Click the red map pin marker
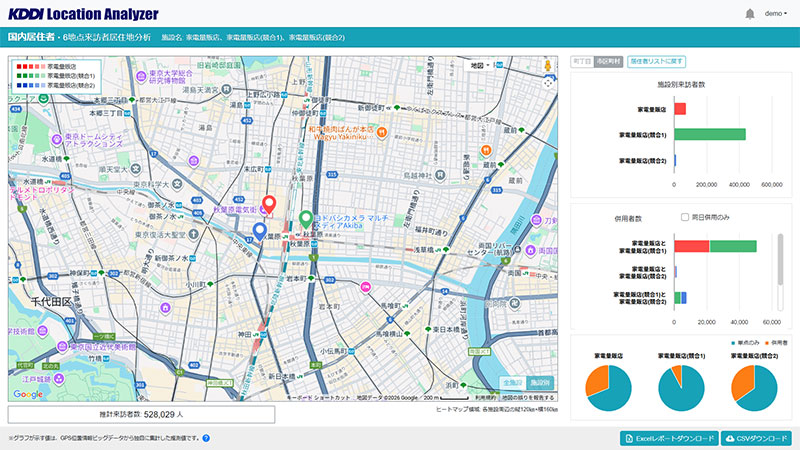The height and width of the screenshot is (450, 800). (268, 205)
